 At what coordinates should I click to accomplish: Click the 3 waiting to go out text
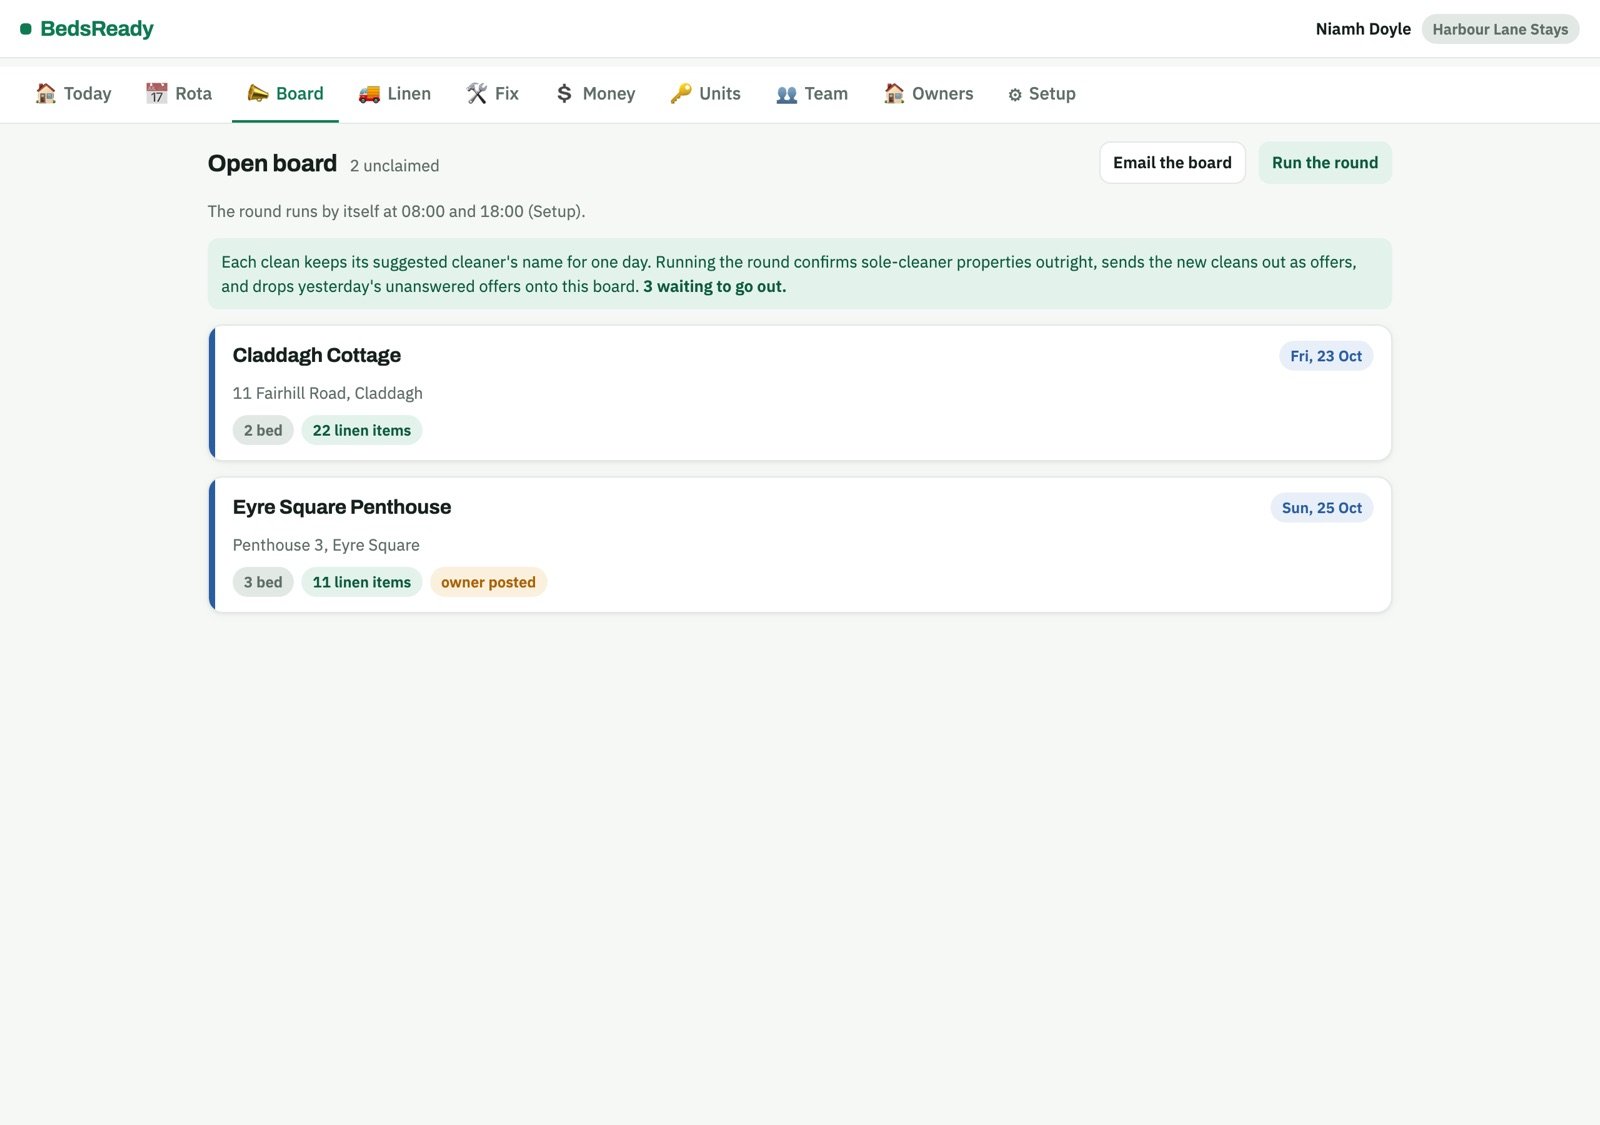(715, 286)
